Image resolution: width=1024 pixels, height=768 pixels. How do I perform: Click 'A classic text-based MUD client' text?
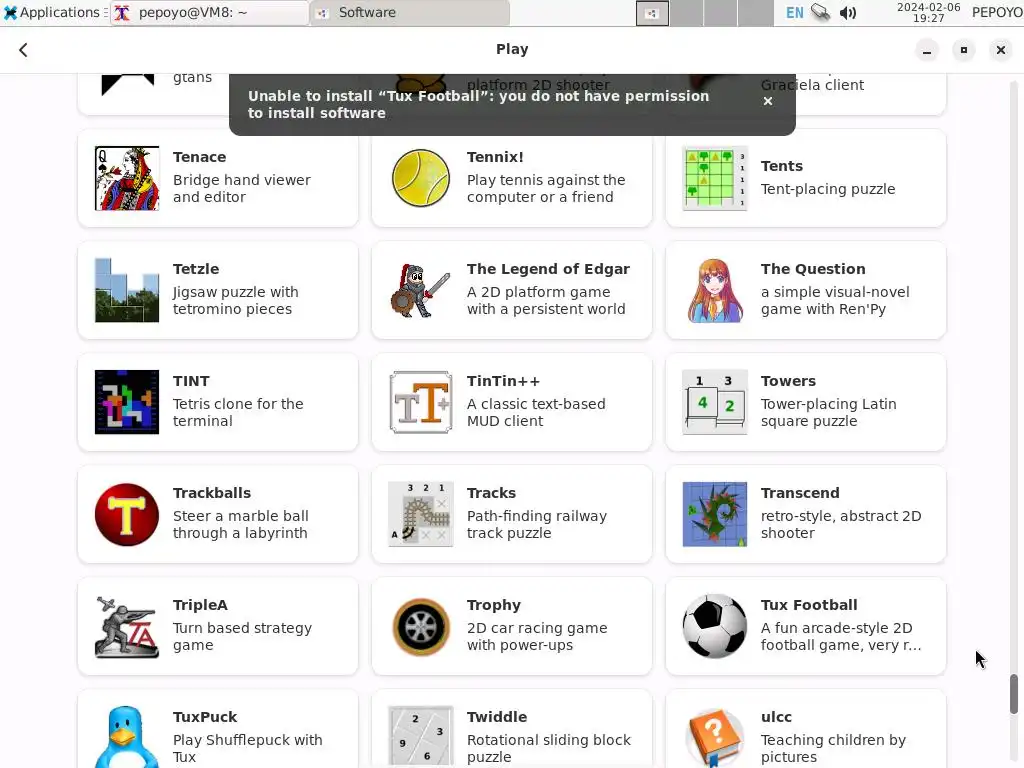[536, 412]
